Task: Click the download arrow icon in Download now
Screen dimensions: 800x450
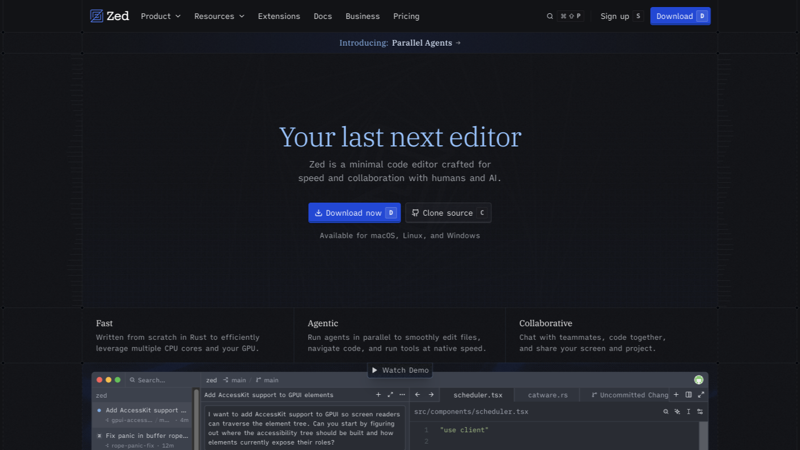Action: click(x=318, y=213)
